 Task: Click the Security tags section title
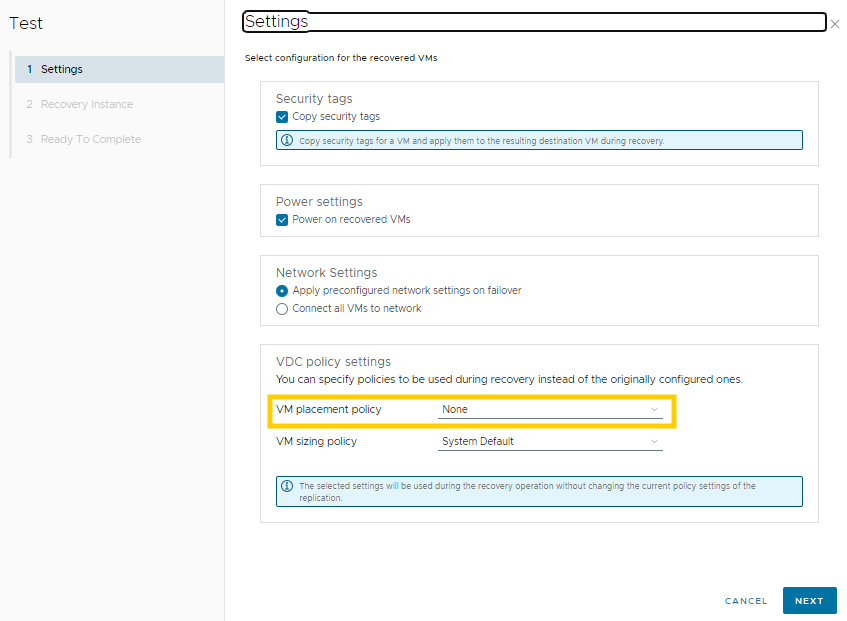(314, 99)
